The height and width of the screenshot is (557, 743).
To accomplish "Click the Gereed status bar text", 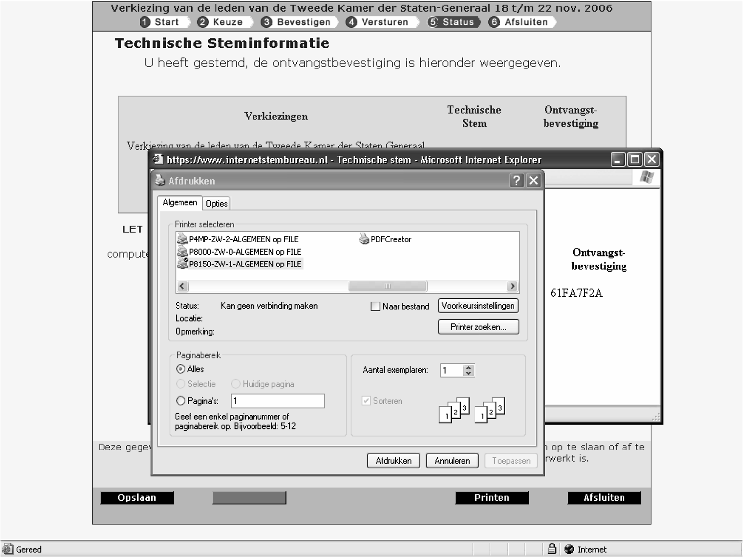I will pyautogui.click(x=29, y=549).
